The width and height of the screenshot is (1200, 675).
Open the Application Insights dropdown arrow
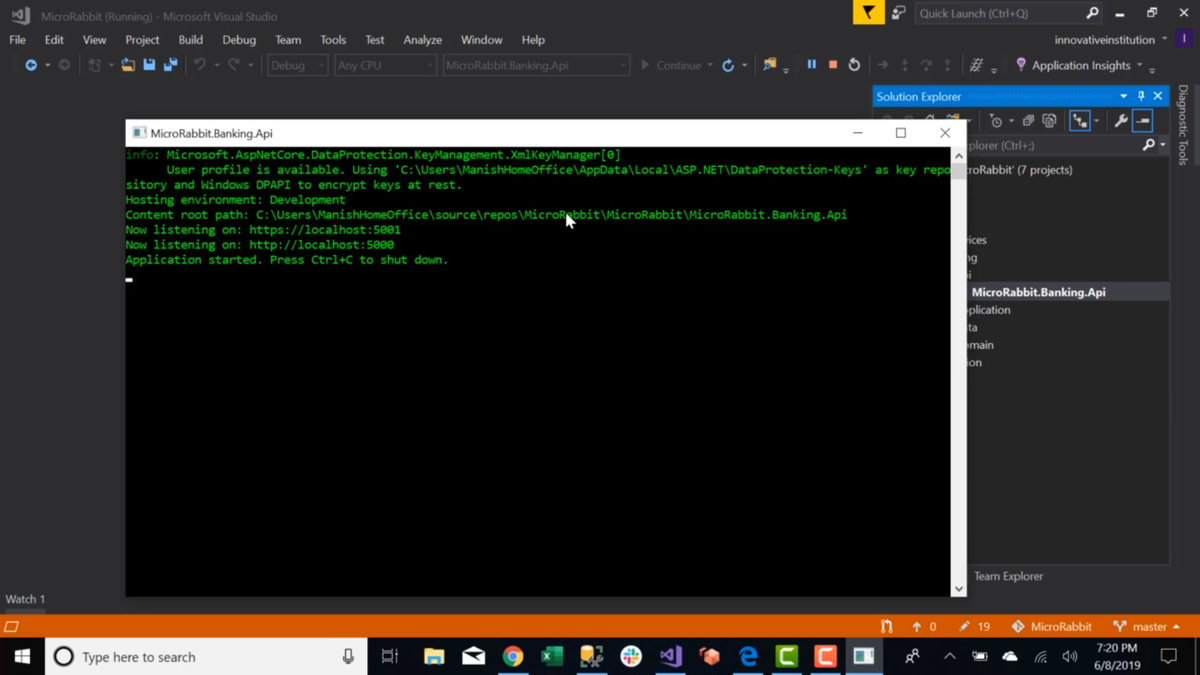[x=1139, y=66]
